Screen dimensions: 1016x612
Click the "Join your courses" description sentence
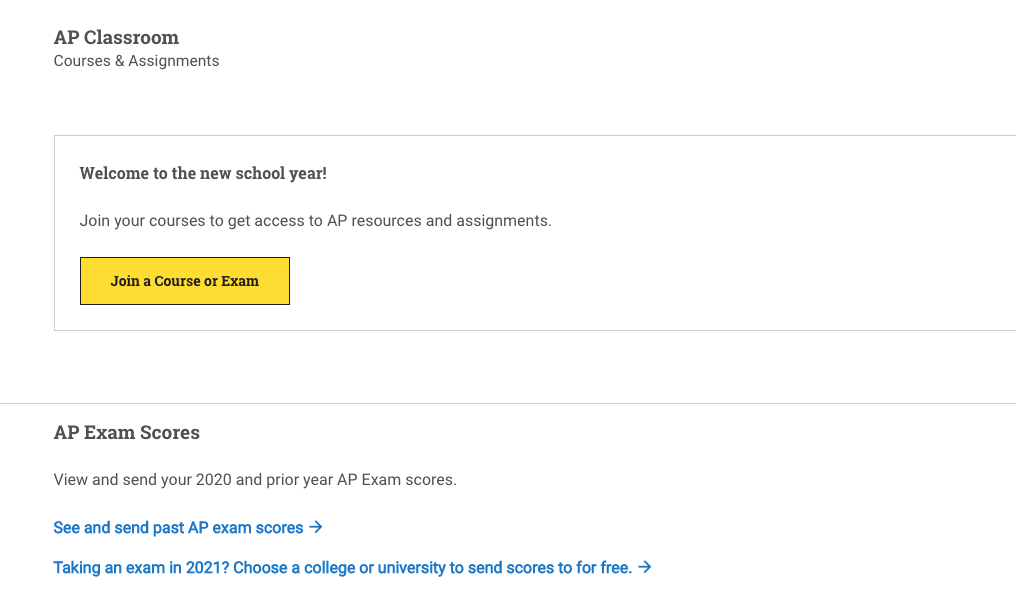coord(315,220)
